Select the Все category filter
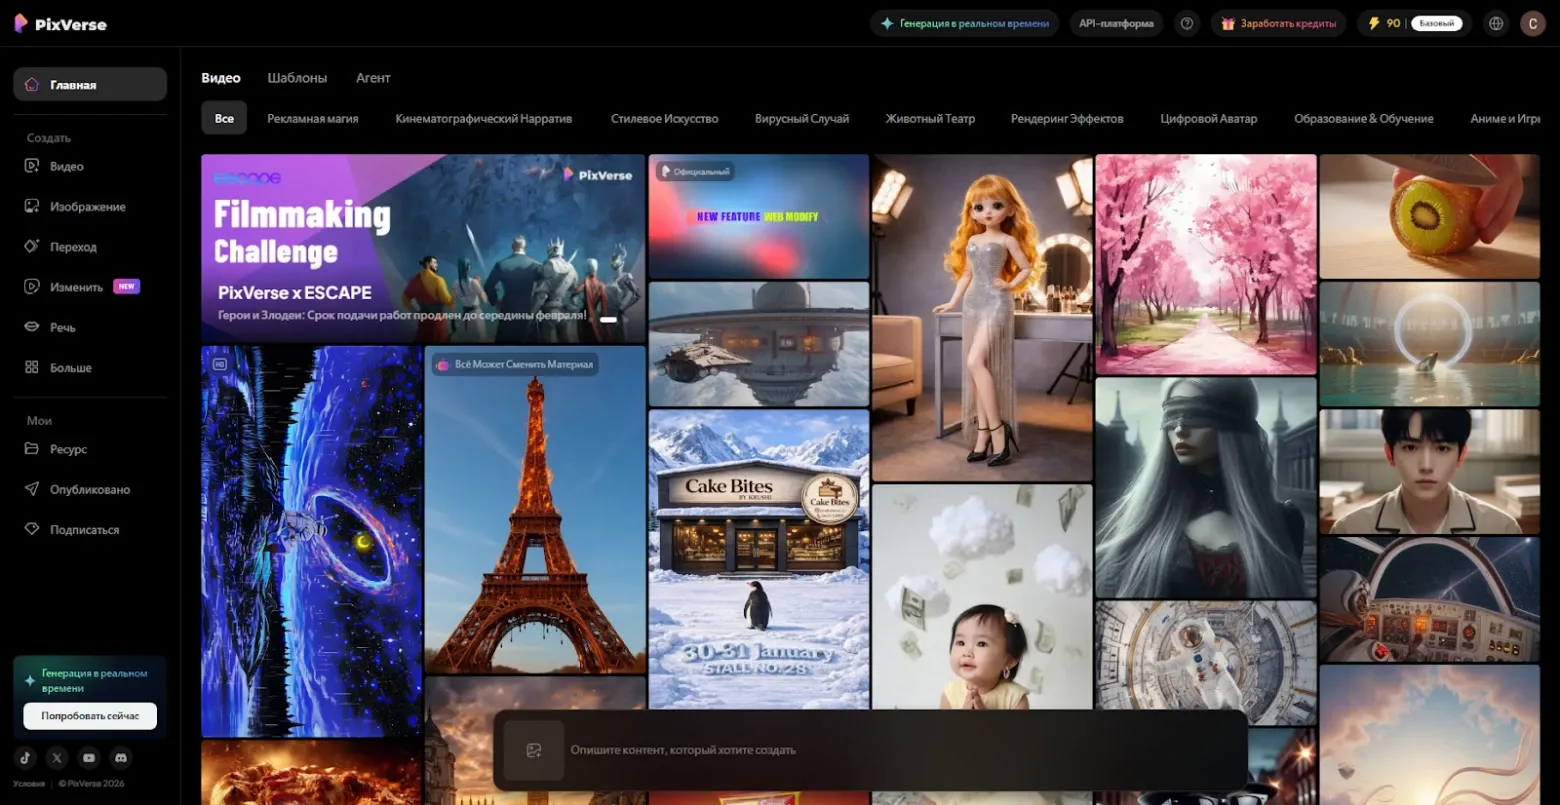This screenshot has width=1560, height=805. coord(223,117)
